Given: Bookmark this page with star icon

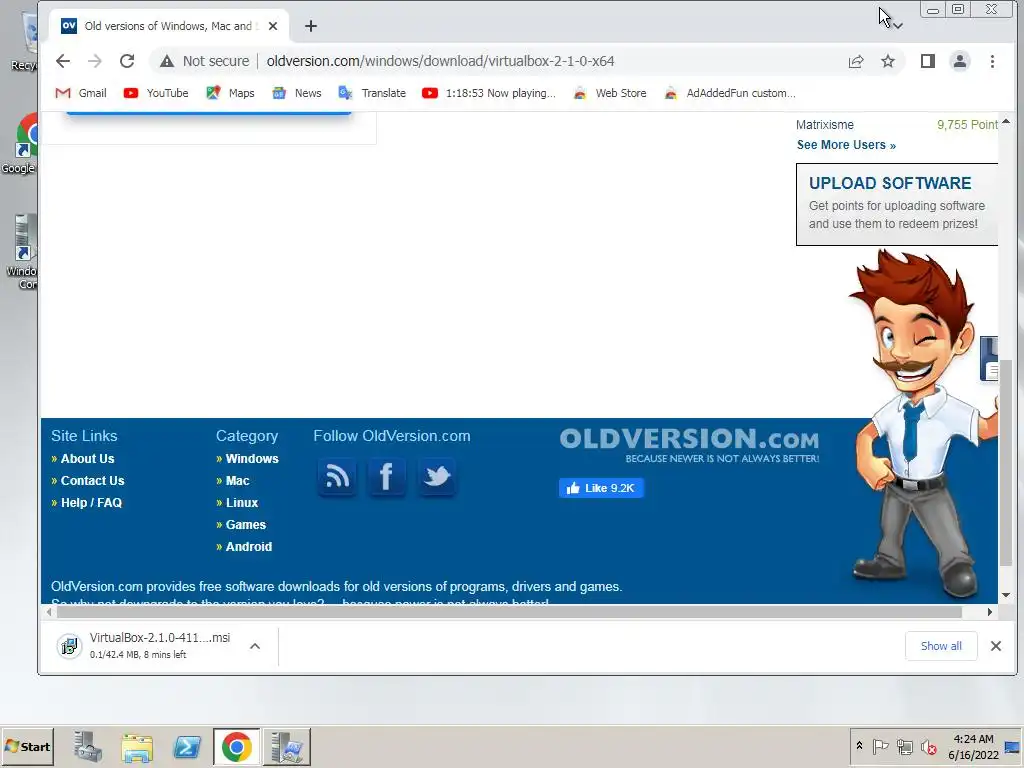Looking at the screenshot, I should [x=888, y=61].
